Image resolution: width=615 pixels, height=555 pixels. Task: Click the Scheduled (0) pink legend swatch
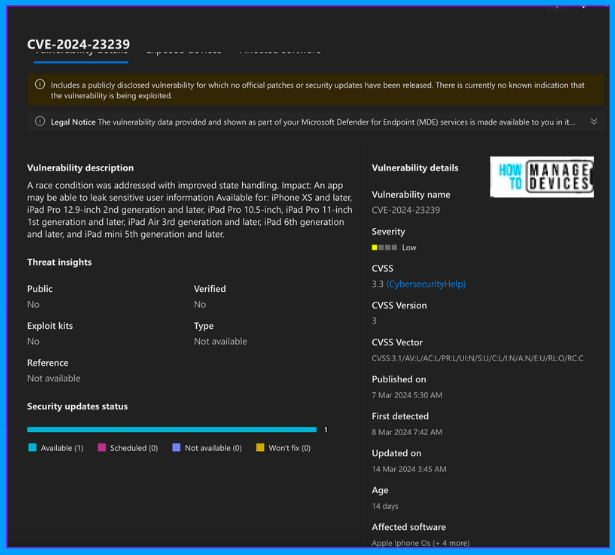coord(102,448)
